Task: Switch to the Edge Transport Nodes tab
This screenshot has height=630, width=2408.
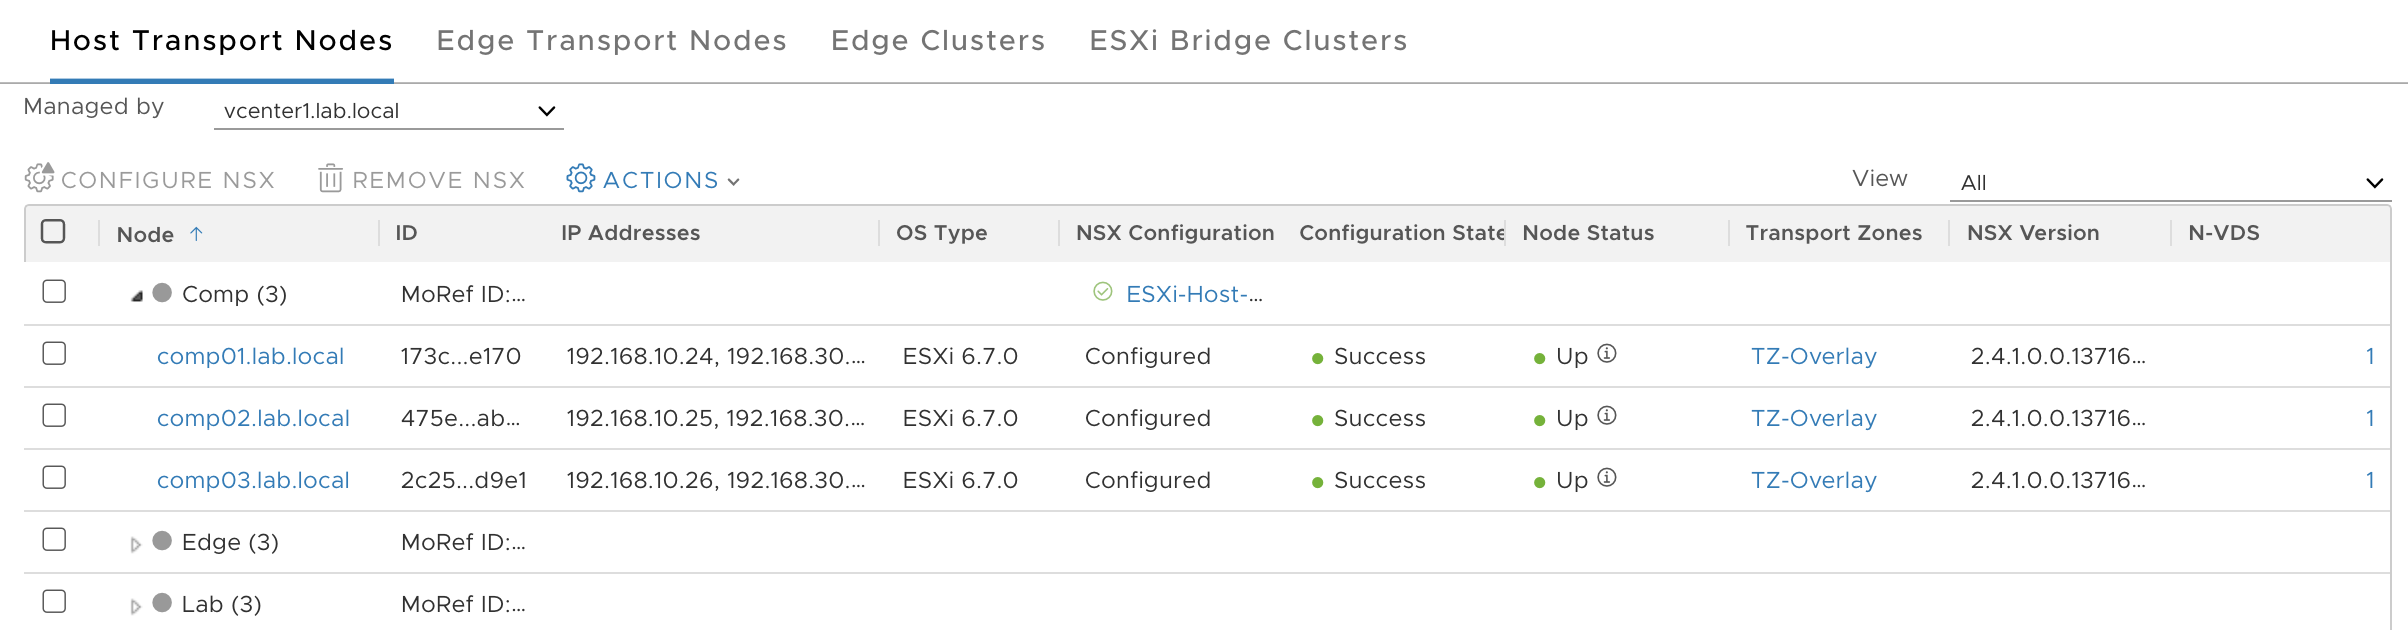Action: click(611, 40)
